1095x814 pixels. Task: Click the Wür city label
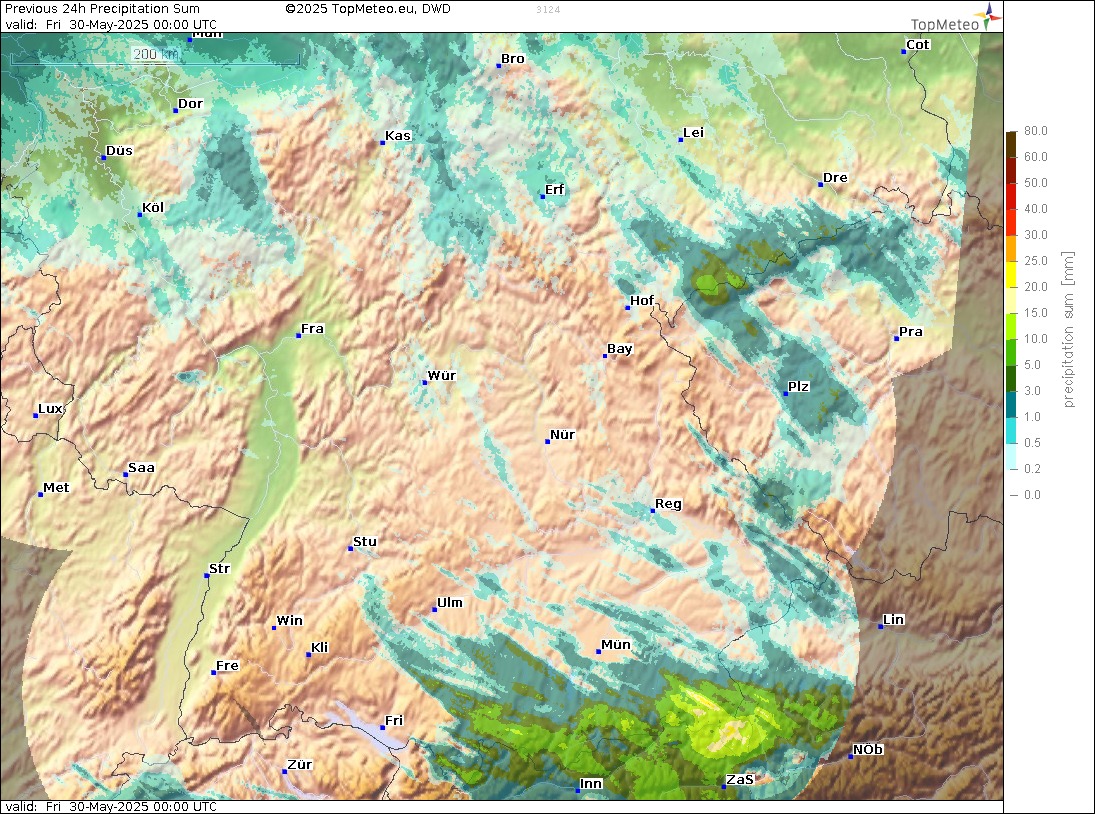click(441, 375)
